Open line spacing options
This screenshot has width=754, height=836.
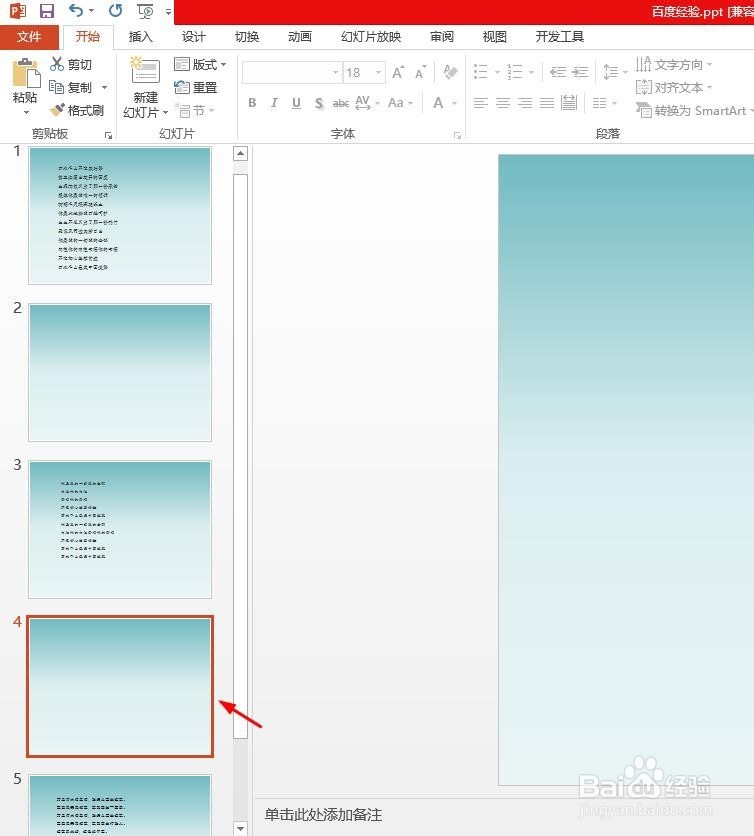tap(615, 71)
